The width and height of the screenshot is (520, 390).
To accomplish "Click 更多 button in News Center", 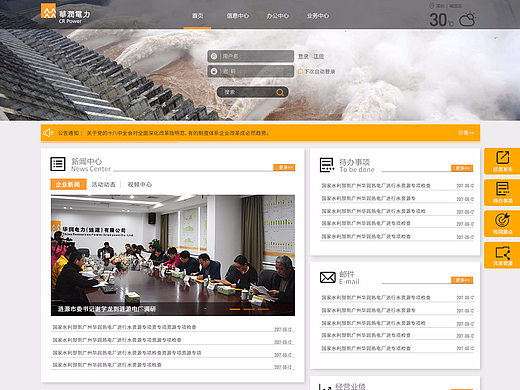I will click(284, 167).
